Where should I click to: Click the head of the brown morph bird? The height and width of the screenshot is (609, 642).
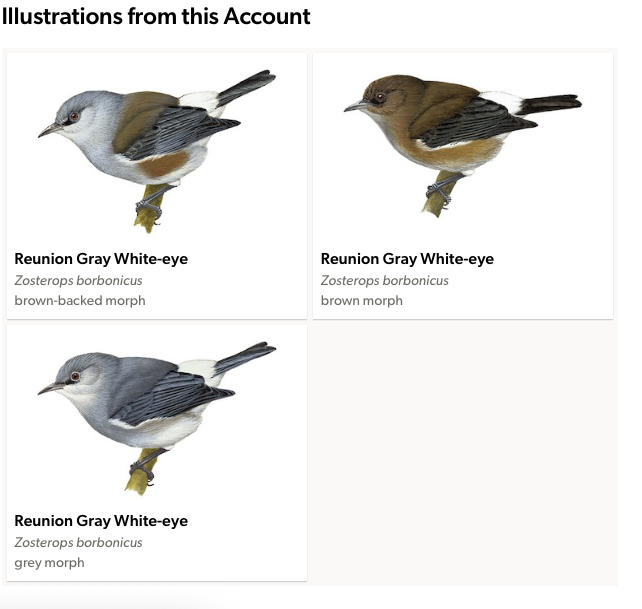(381, 93)
